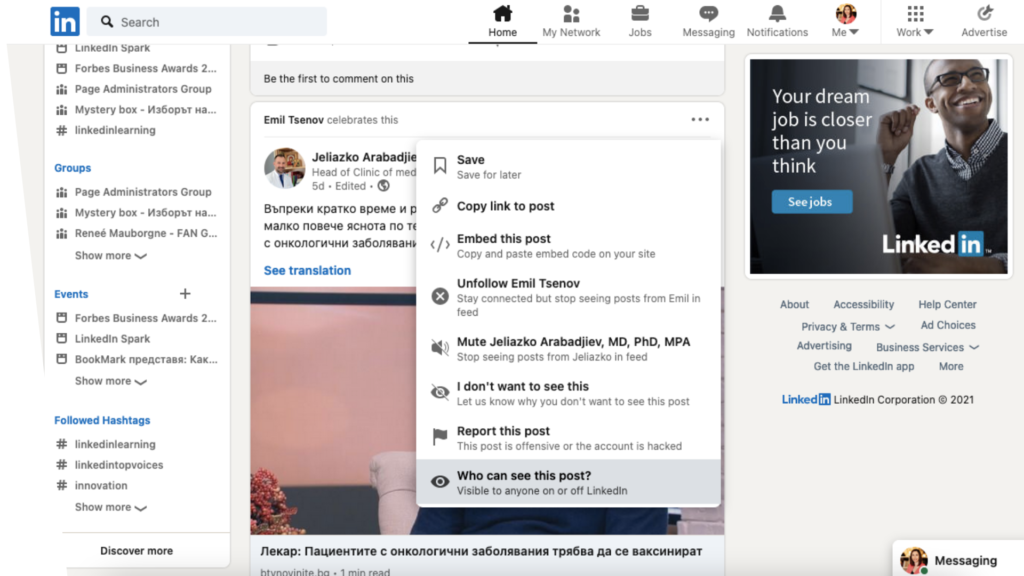Expand Show more under Events
The image size is (1024, 576).
click(110, 381)
